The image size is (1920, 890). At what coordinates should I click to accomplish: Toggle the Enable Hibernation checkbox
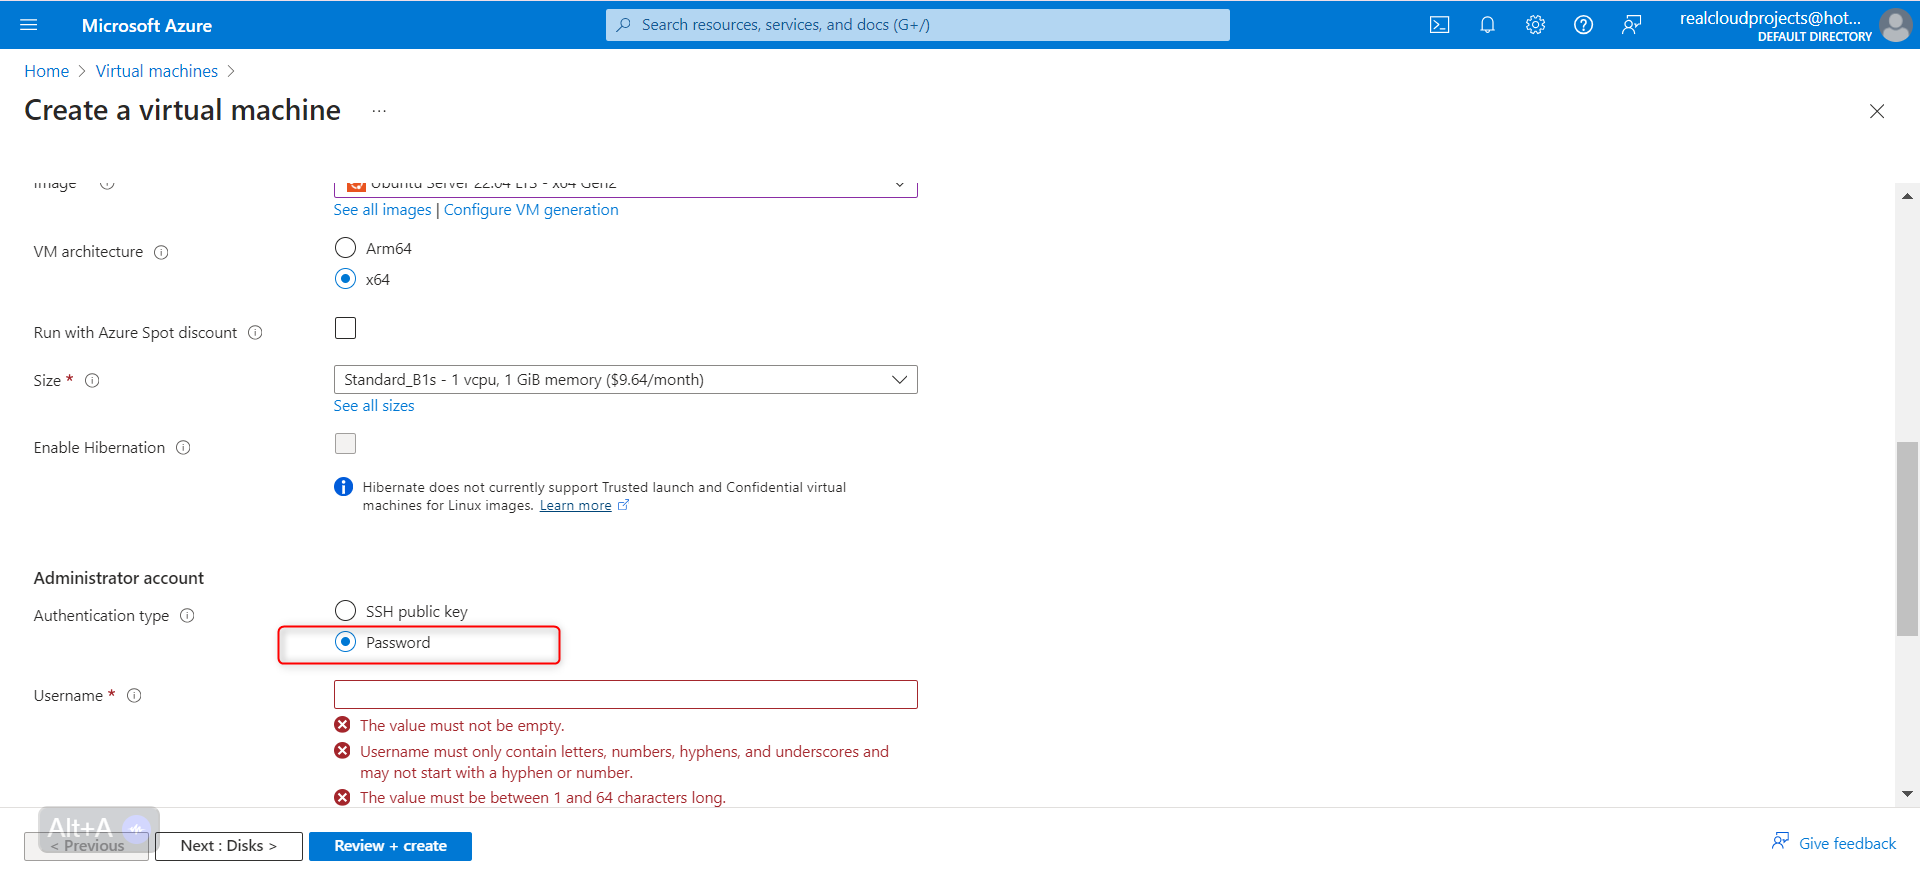345,443
